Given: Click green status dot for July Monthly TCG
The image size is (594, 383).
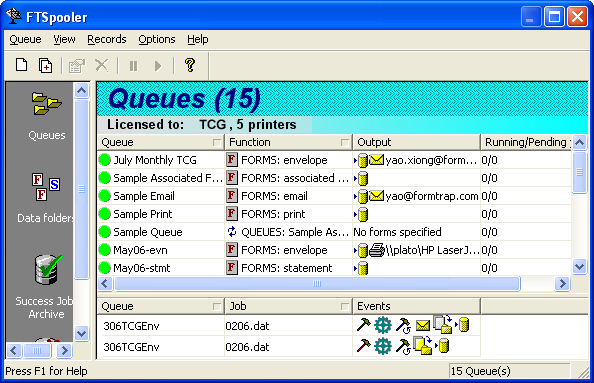Looking at the screenshot, I should tap(105, 160).
